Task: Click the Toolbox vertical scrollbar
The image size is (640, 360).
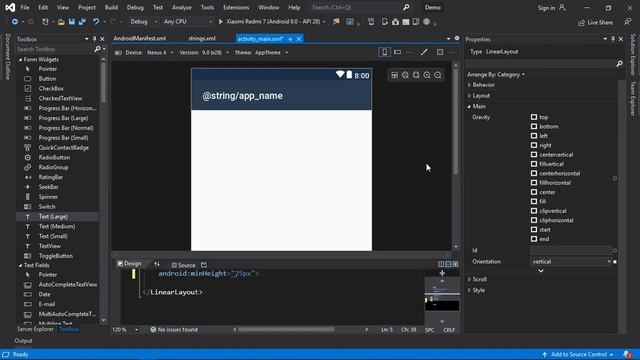Action: click(103, 82)
